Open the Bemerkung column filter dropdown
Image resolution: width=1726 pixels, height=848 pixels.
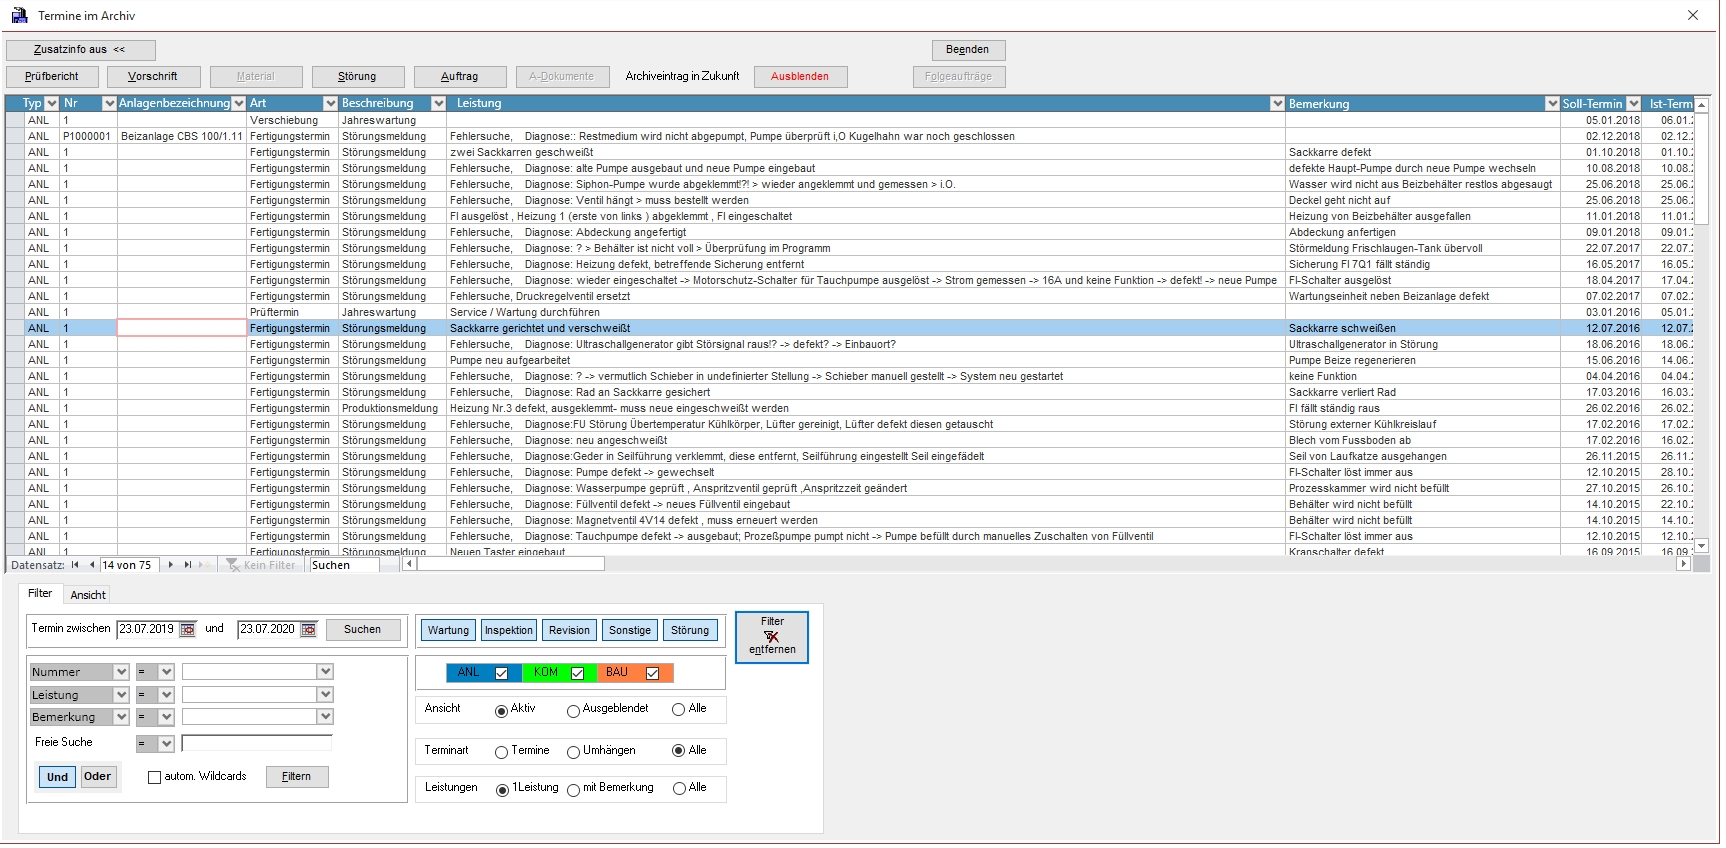tap(1552, 103)
